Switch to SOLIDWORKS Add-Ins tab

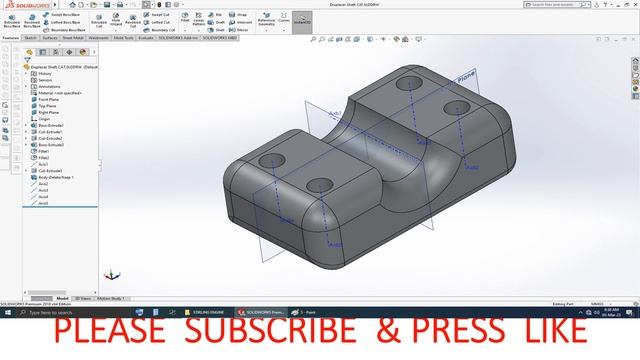178,38
